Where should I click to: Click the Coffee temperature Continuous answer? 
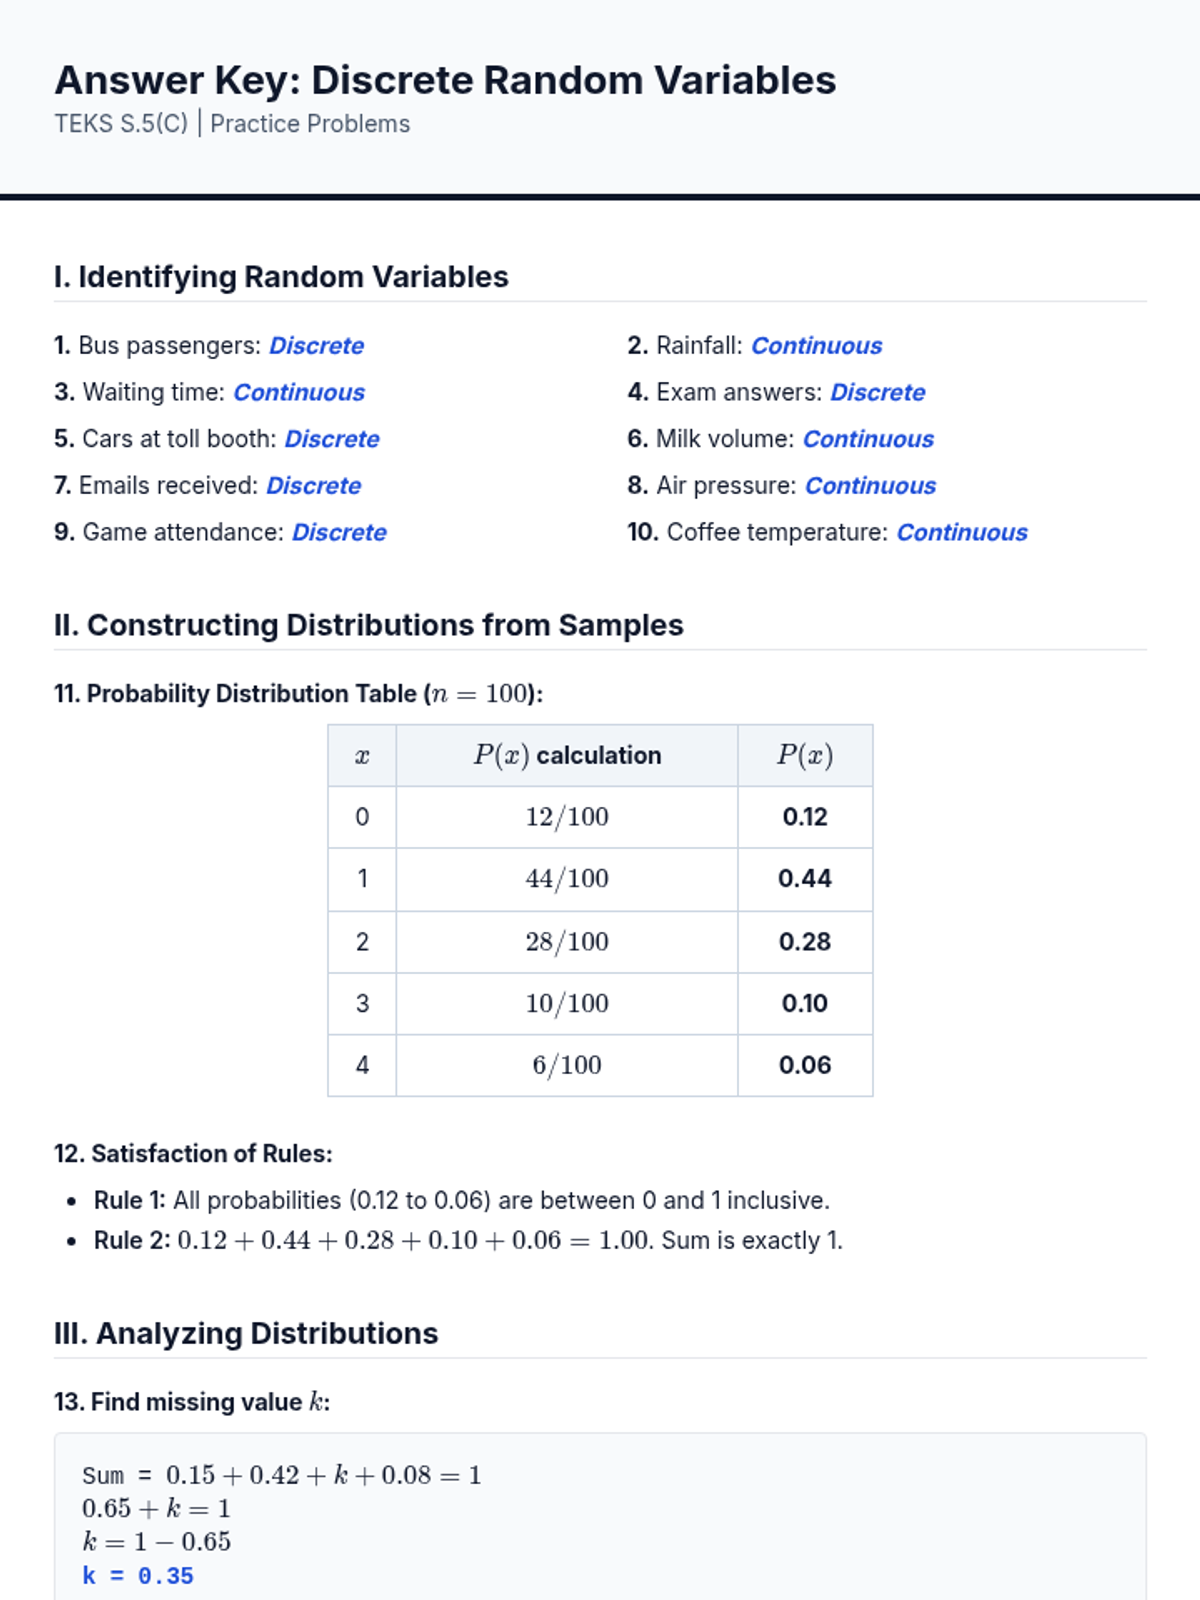tap(961, 532)
